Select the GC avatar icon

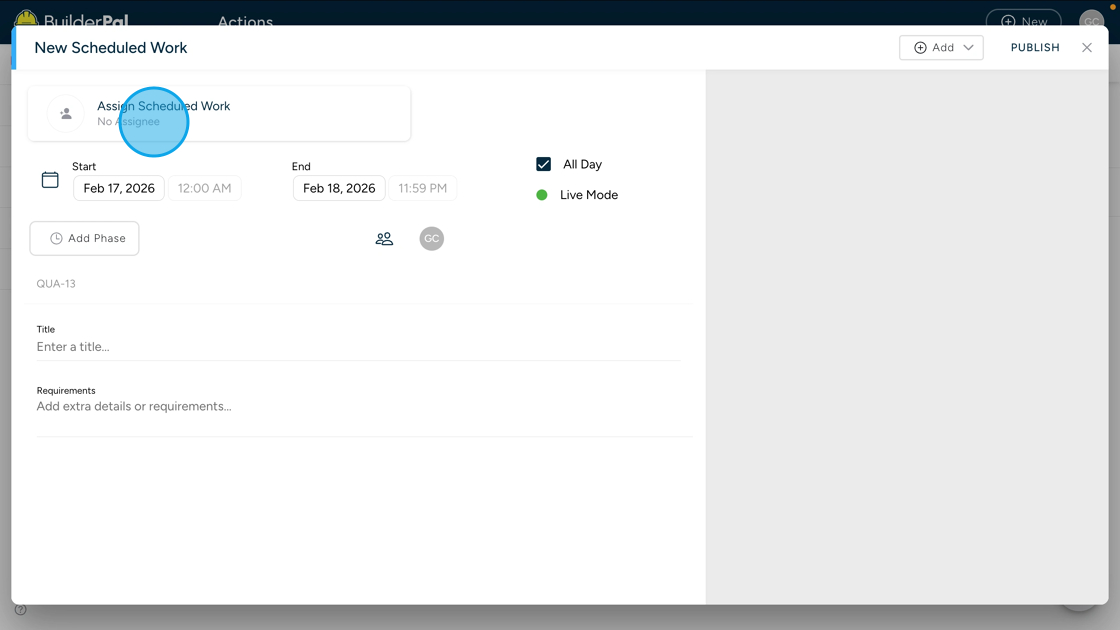point(431,238)
